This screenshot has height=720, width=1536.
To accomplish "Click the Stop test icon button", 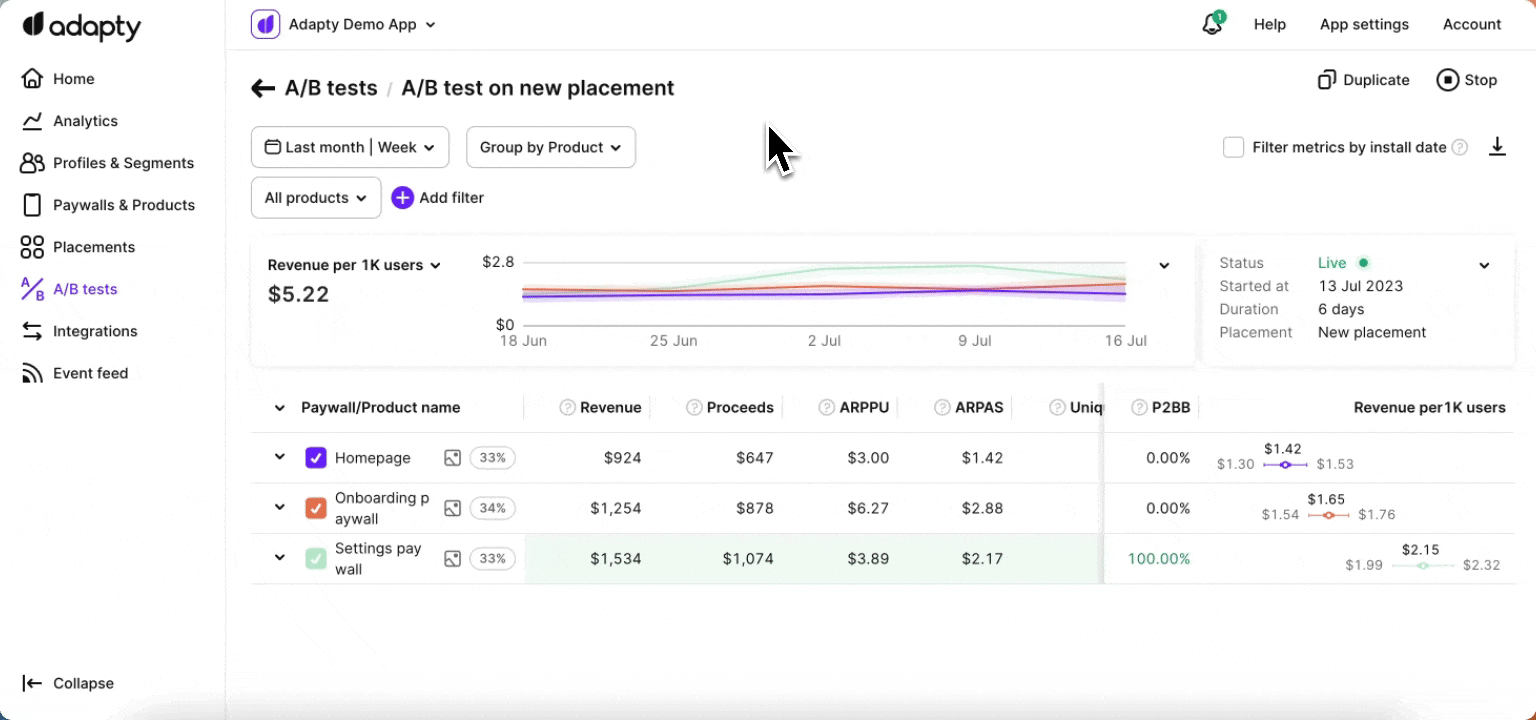I will 1447,80.
